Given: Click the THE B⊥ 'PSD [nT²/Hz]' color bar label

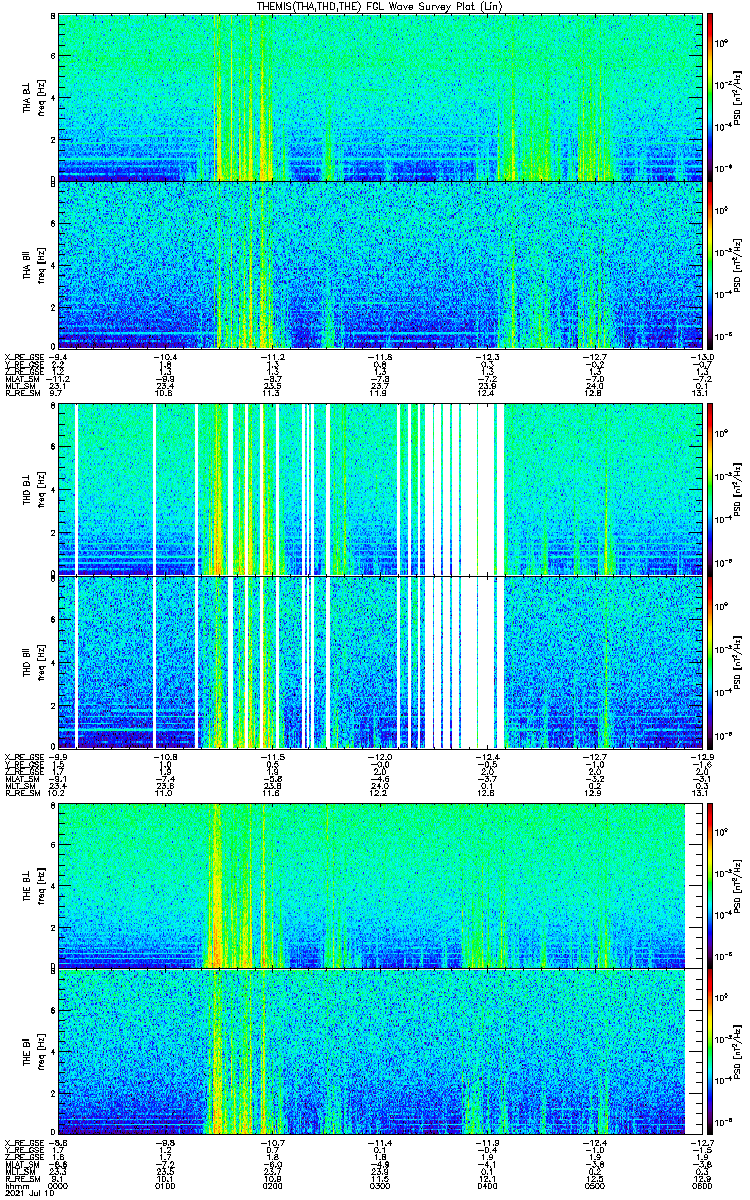Looking at the screenshot, I should pyautogui.click(x=738, y=885).
